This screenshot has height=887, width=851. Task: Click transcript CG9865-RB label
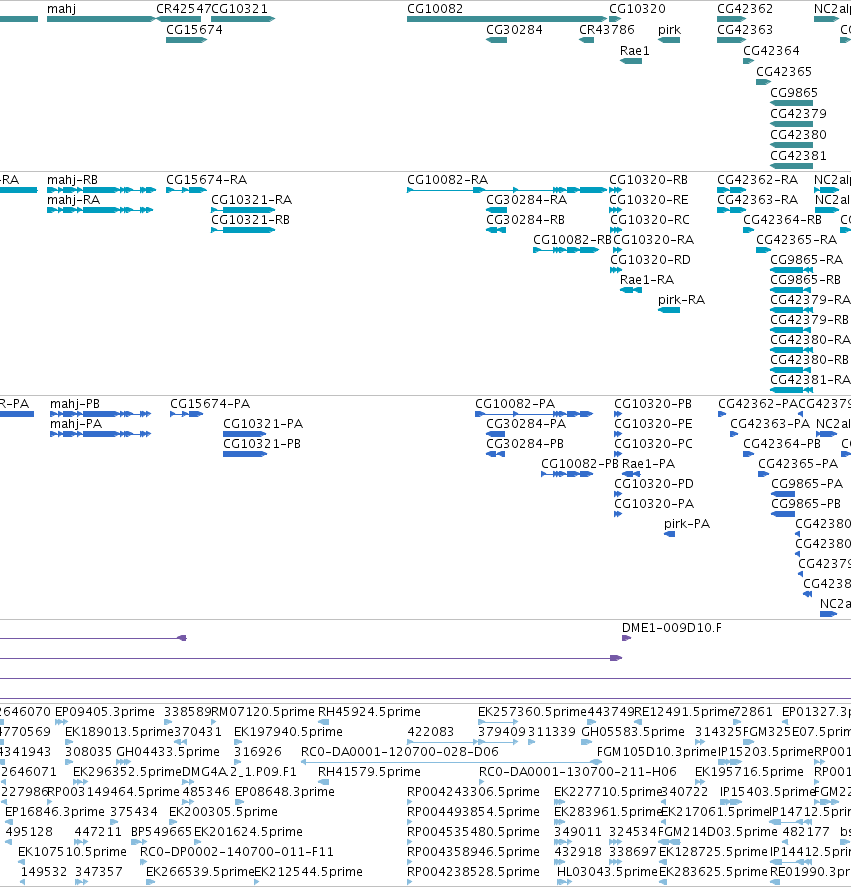click(x=805, y=279)
